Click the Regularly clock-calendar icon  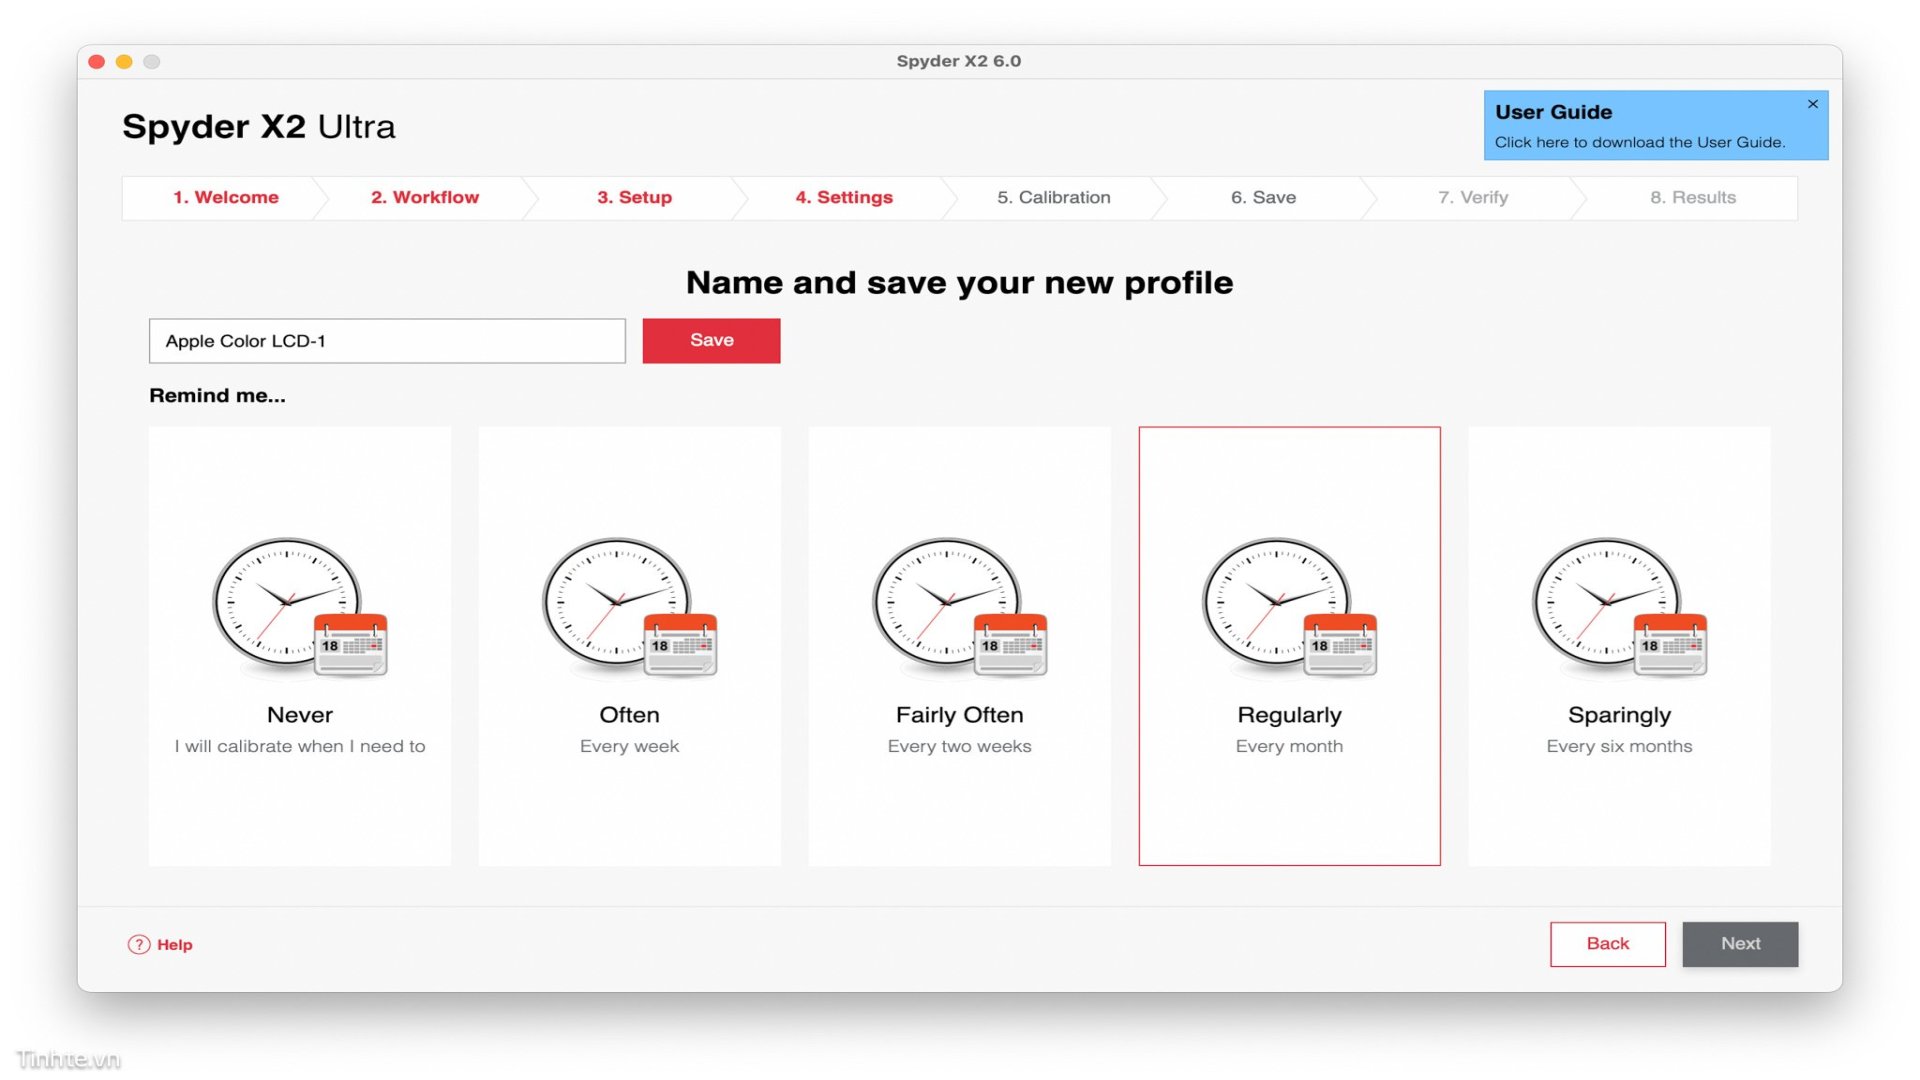click(1290, 608)
